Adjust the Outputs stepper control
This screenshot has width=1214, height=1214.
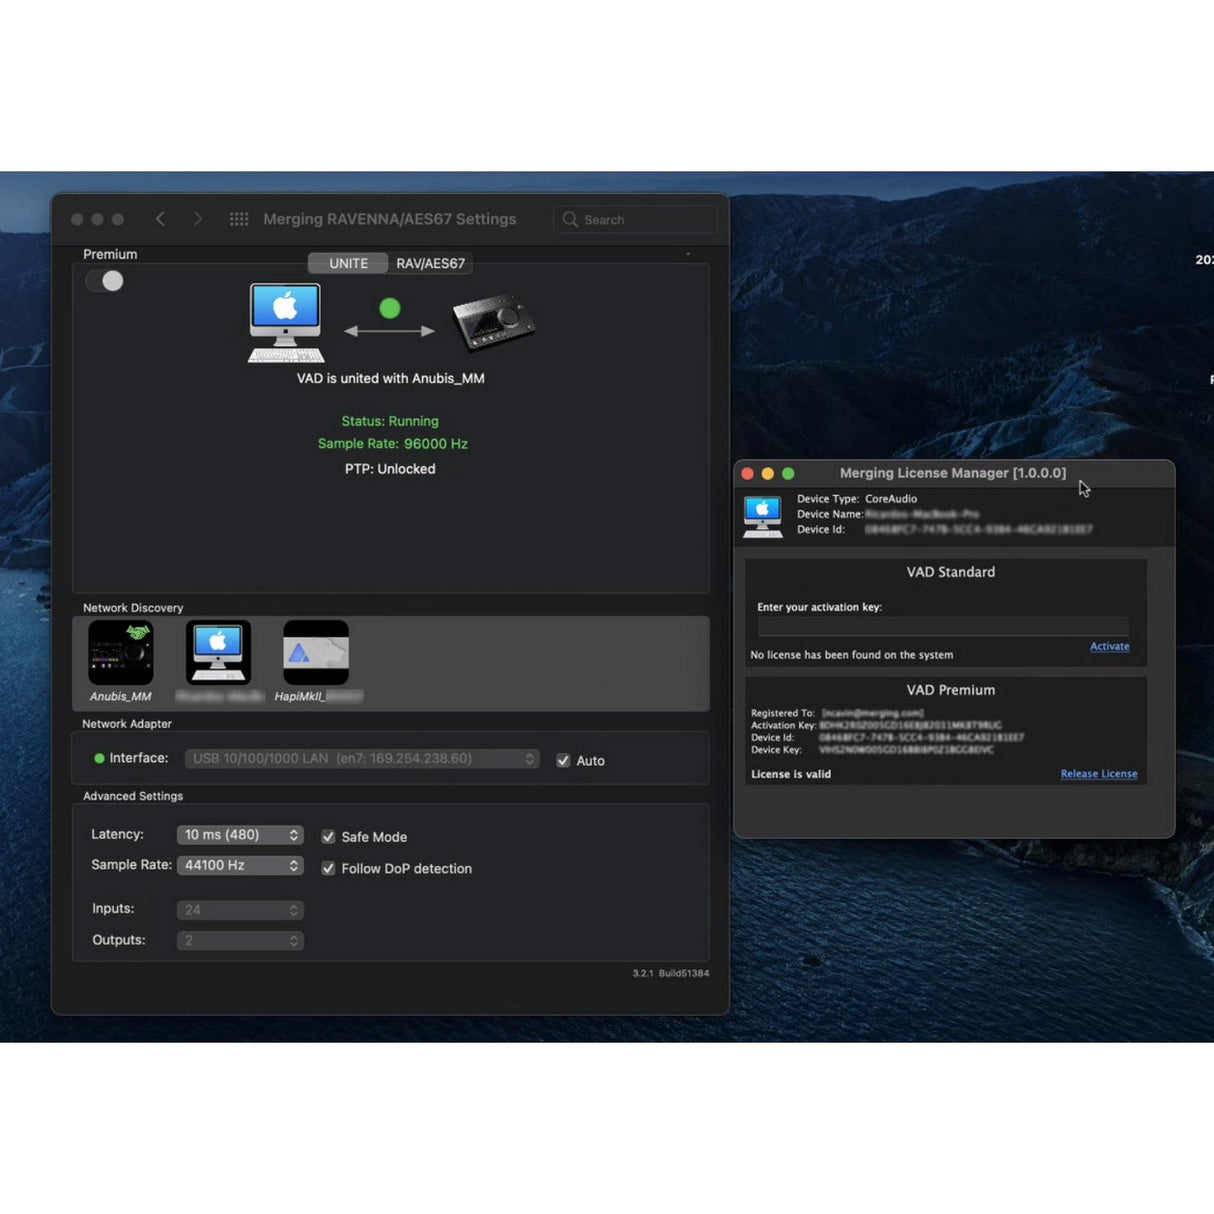(294, 940)
